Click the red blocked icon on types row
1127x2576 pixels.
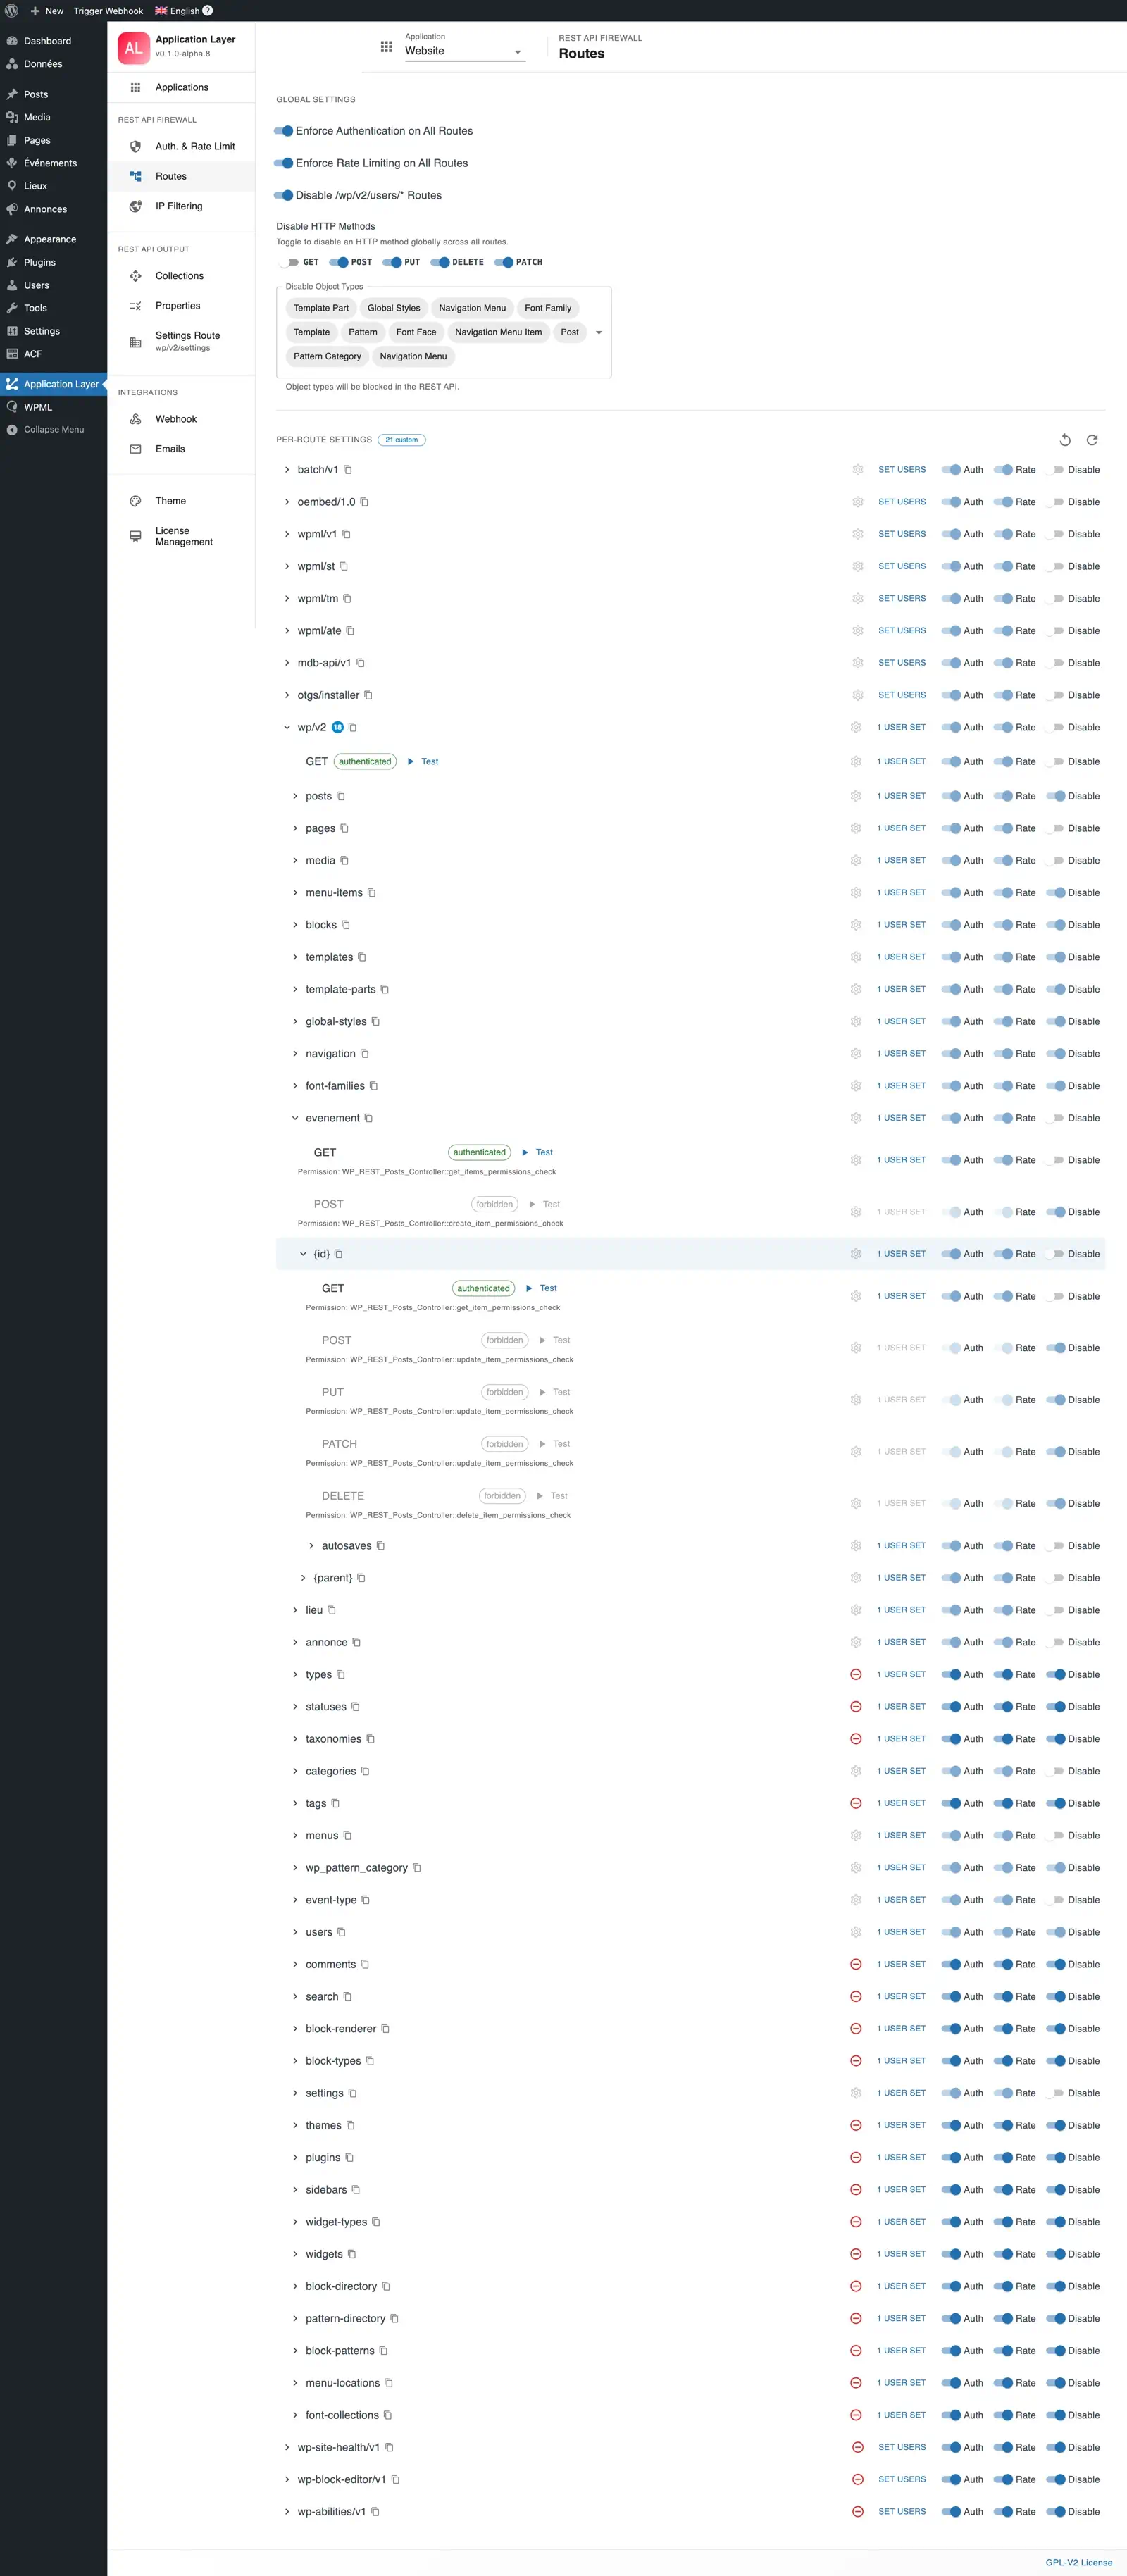(856, 1674)
